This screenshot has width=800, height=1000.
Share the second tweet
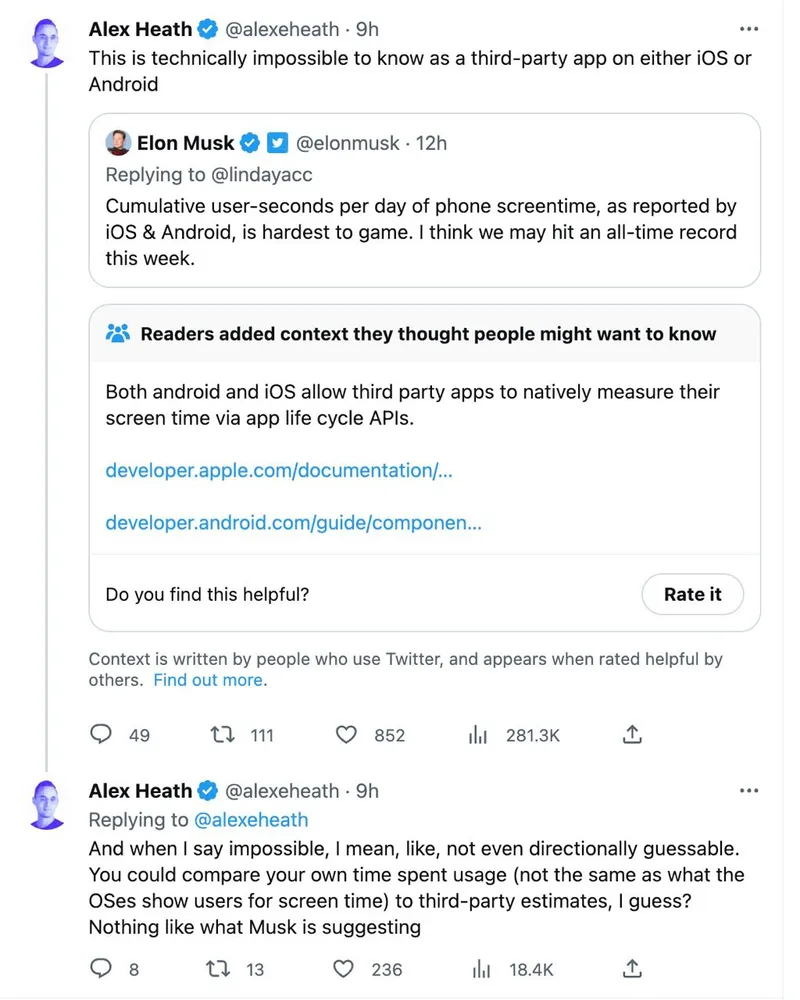tap(631, 968)
